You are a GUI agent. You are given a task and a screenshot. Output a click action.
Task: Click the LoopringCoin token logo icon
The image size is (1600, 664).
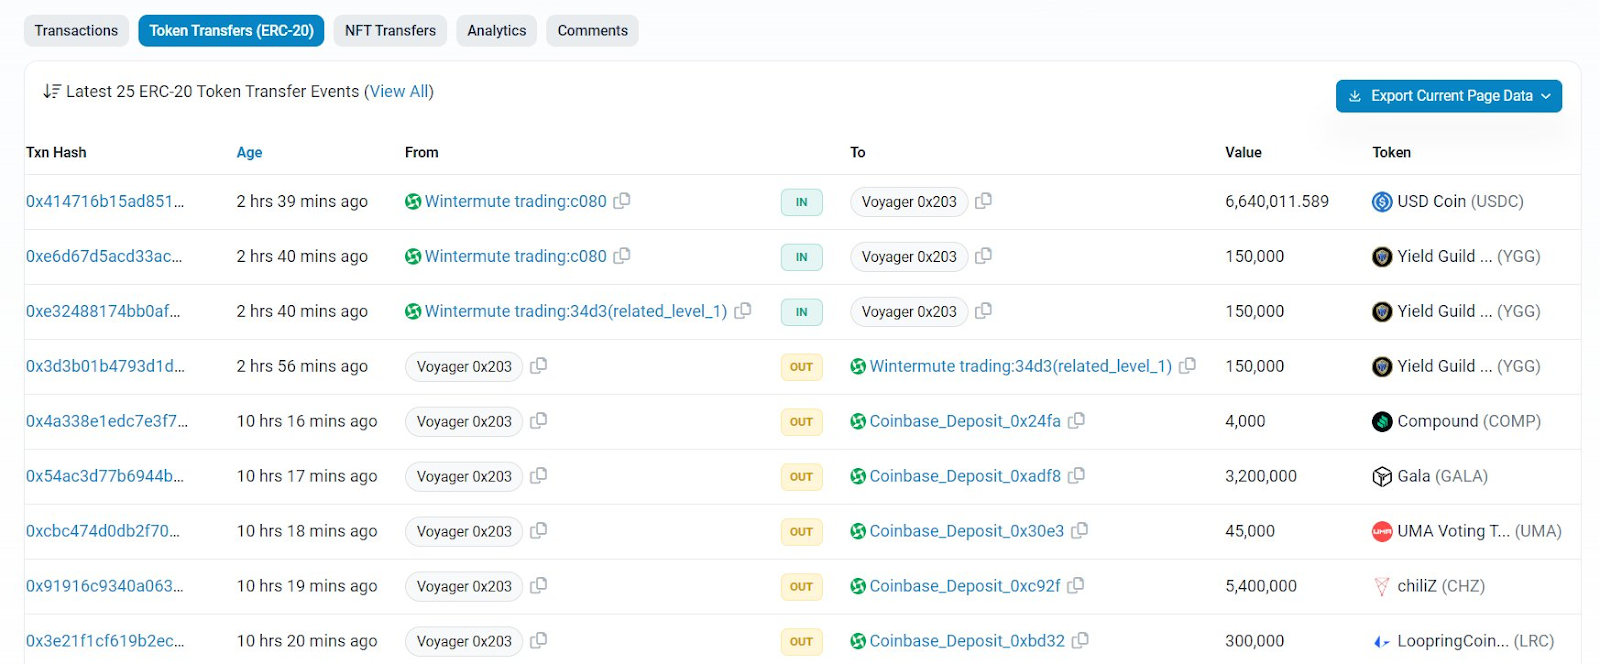[x=1382, y=642]
